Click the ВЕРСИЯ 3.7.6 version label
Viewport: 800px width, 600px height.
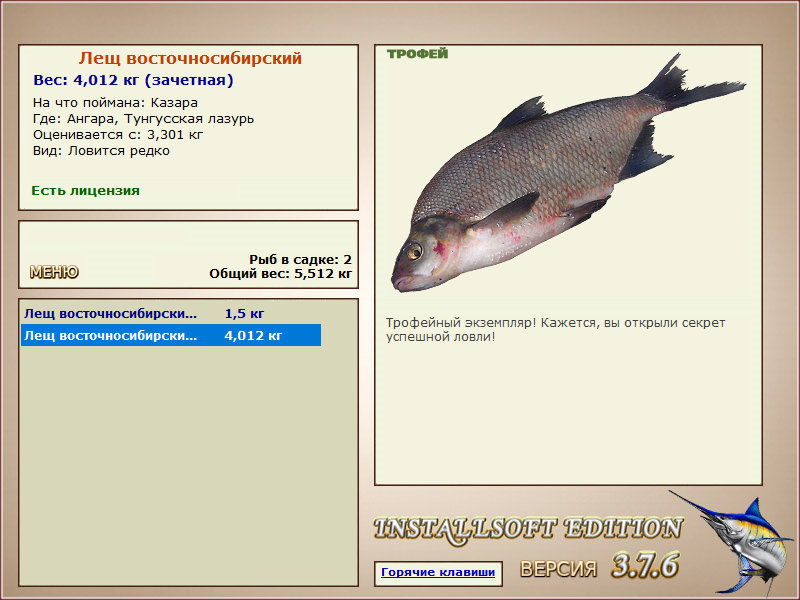click(599, 566)
